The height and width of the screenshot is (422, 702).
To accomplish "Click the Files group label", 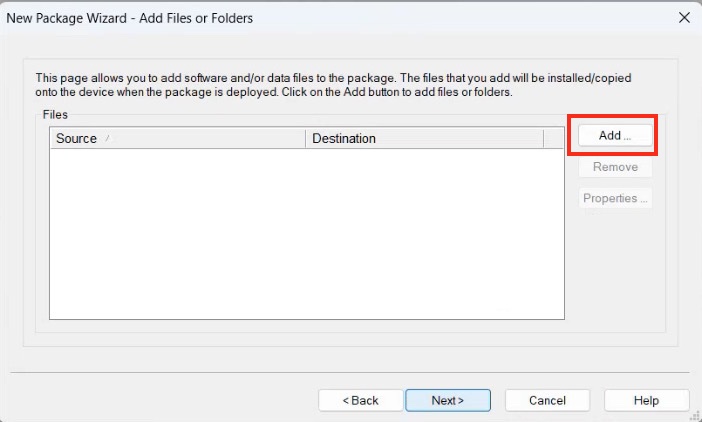I will 56,115.
